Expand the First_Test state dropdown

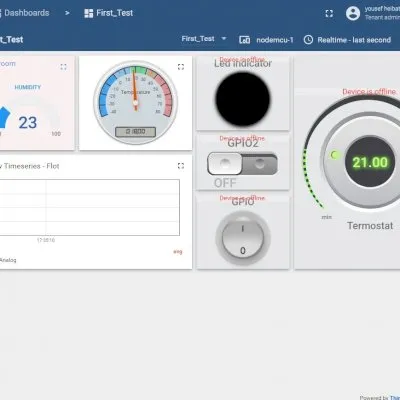click(204, 39)
